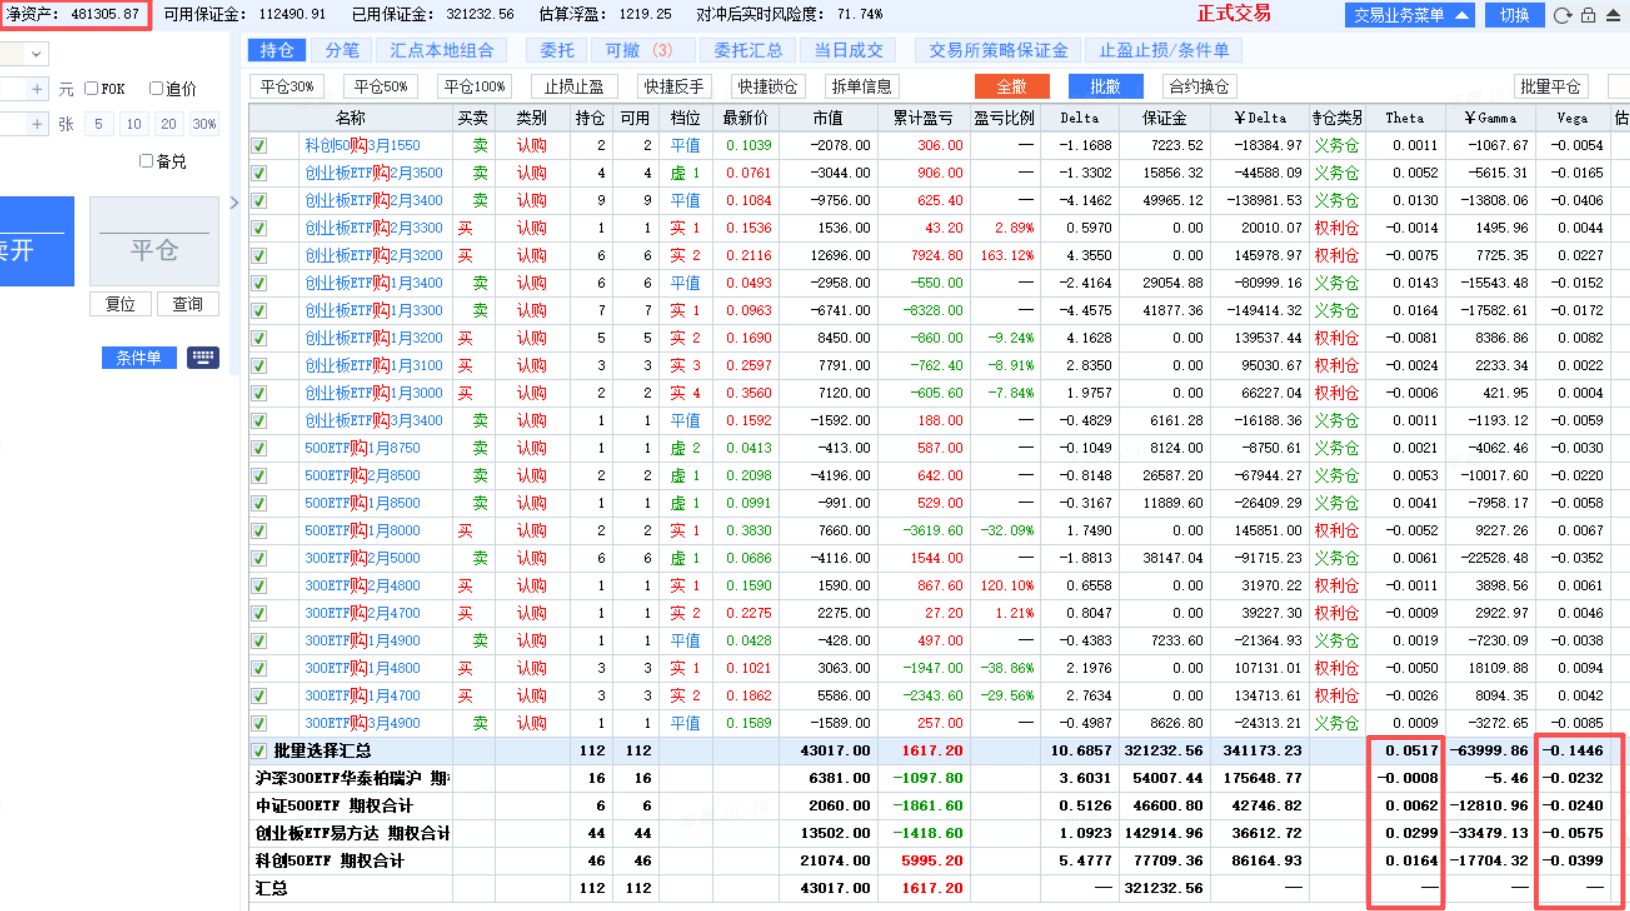The height and width of the screenshot is (911, 1630).
Task: Click the refresh icon in top bar
Action: (x=1562, y=15)
